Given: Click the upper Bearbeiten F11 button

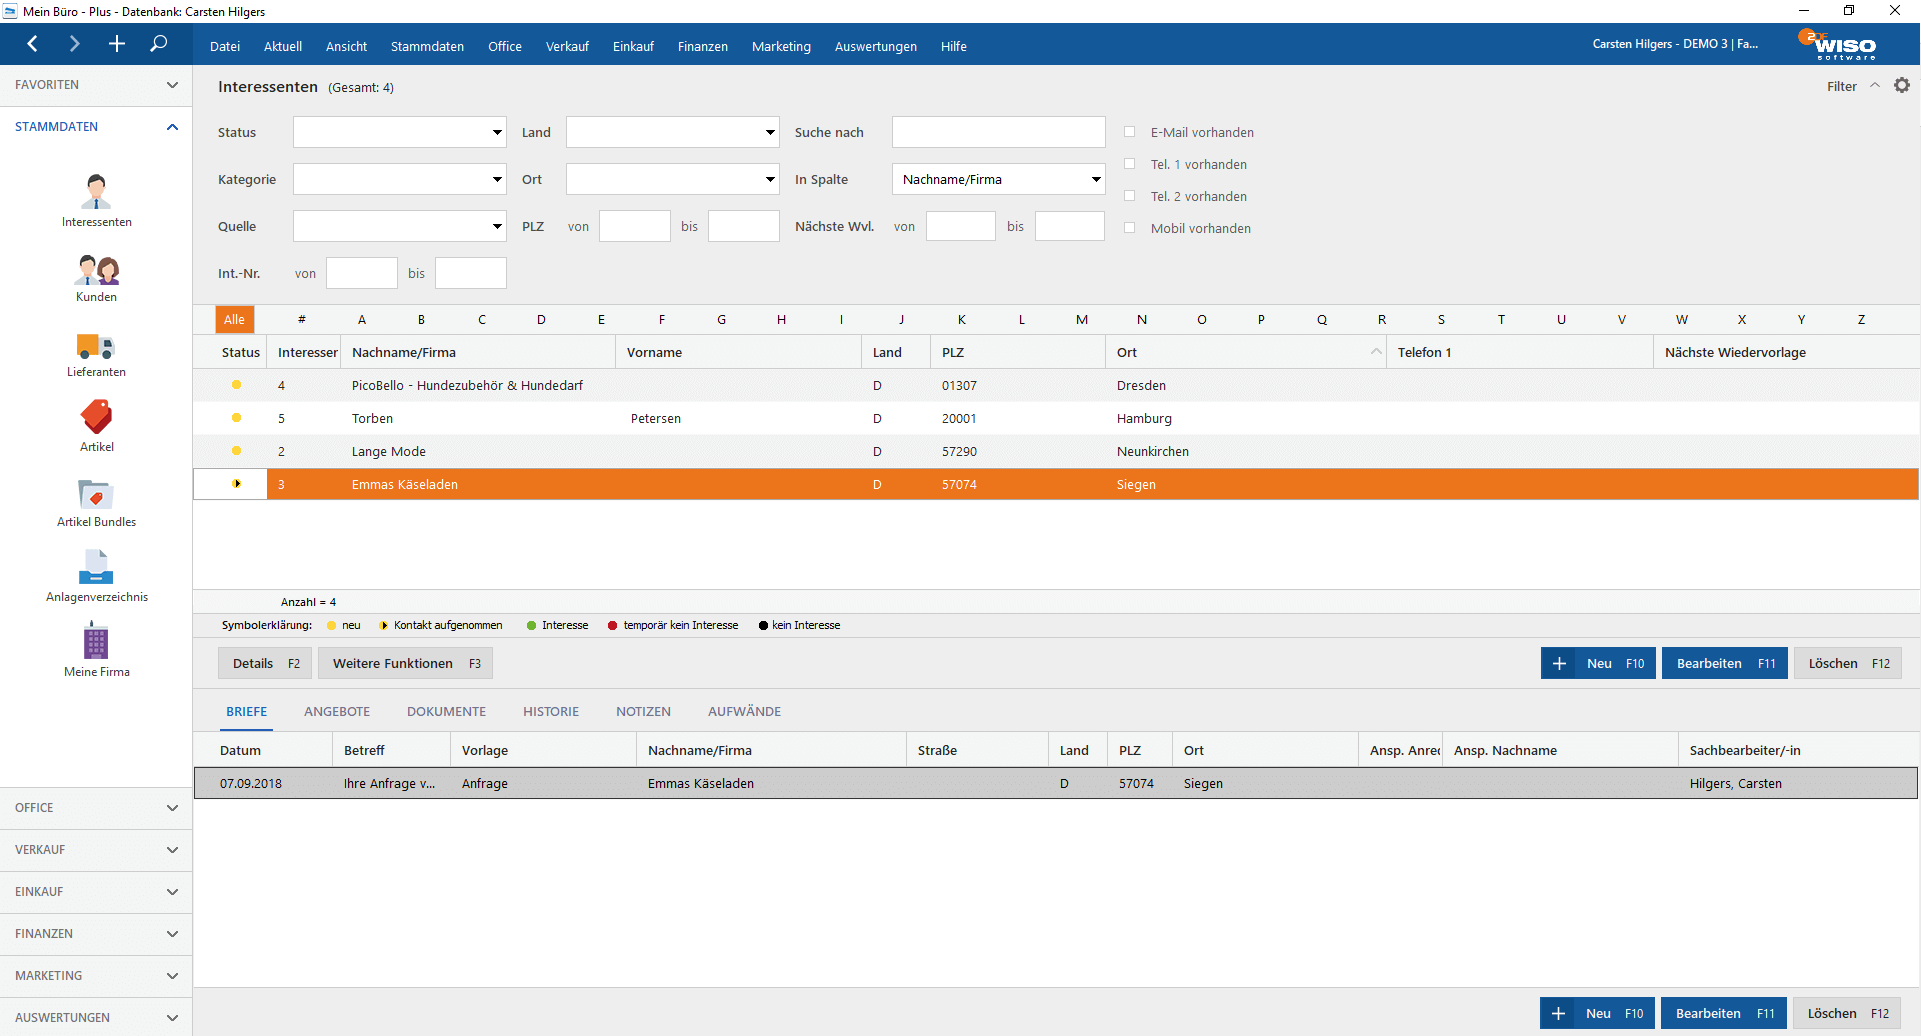Looking at the screenshot, I should pos(1724,664).
